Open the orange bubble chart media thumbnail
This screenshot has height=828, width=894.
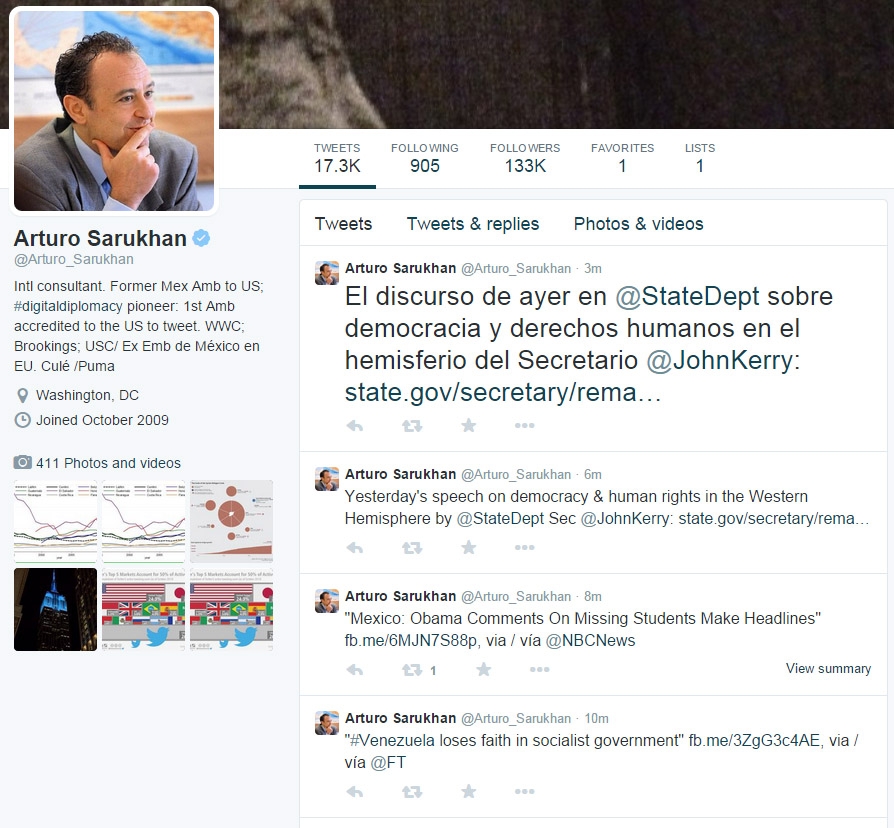[231, 521]
